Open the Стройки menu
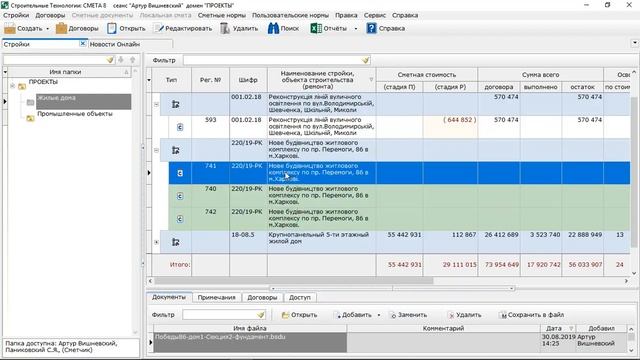Image resolution: width=640 pixels, height=360 pixels. tap(16, 15)
